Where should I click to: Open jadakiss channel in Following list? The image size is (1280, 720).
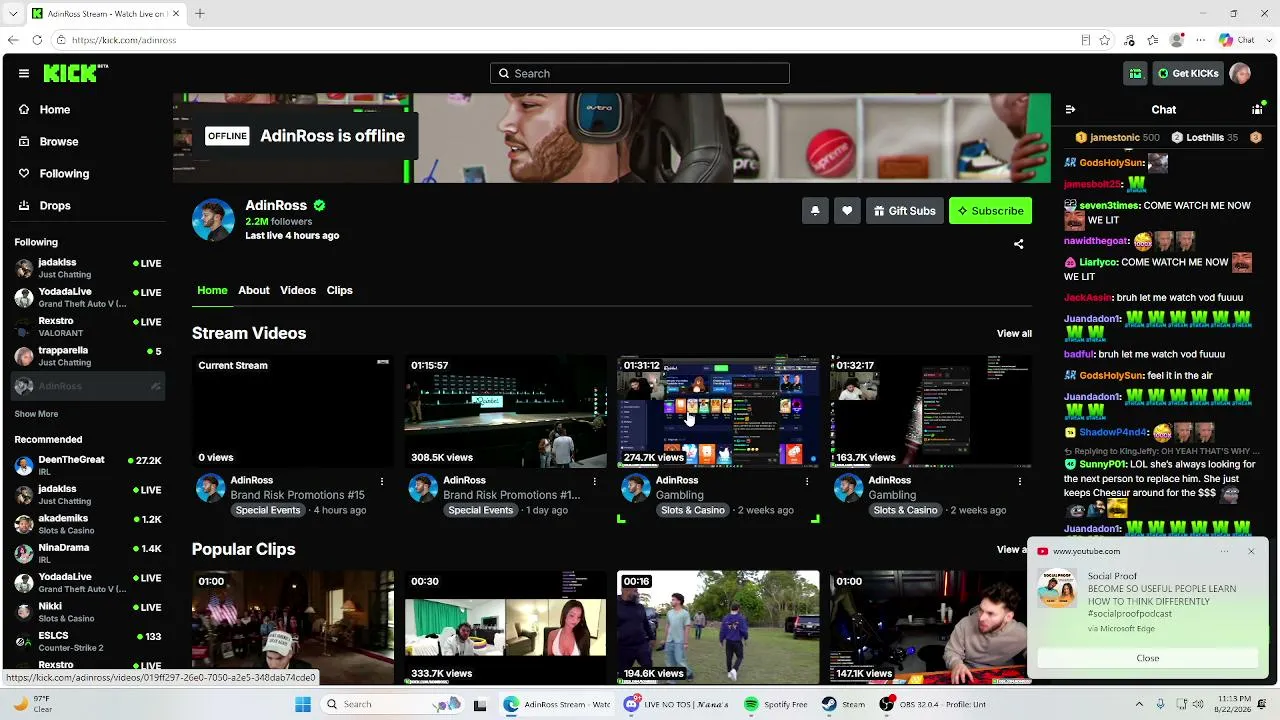88,268
